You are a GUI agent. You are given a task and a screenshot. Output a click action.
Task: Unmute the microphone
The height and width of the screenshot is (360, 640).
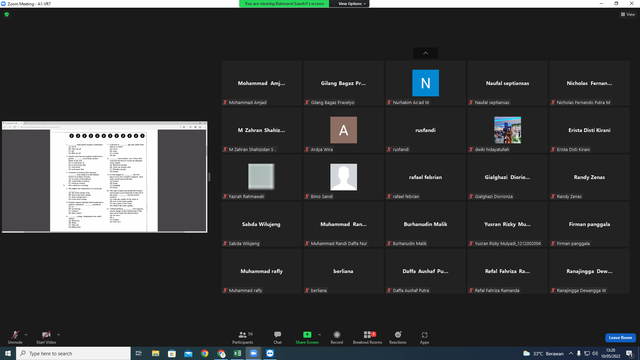point(15,337)
